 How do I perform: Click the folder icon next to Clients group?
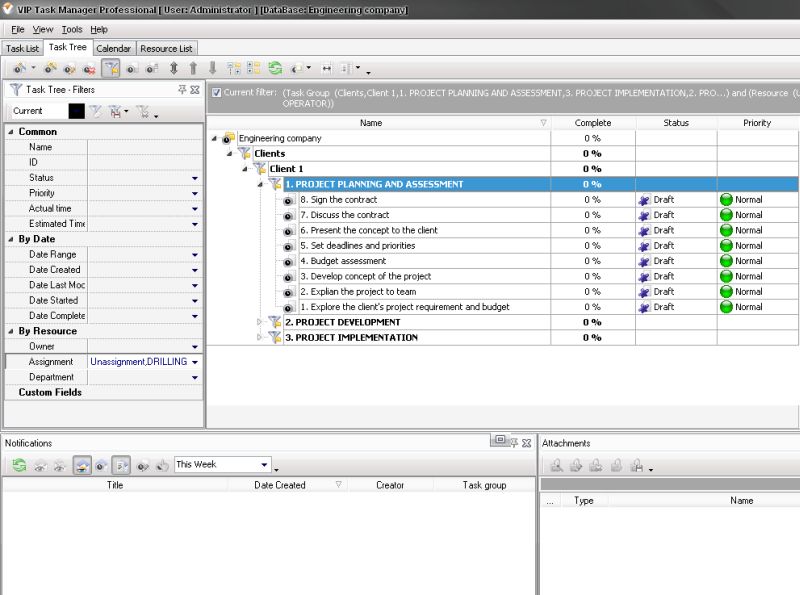tap(244, 153)
